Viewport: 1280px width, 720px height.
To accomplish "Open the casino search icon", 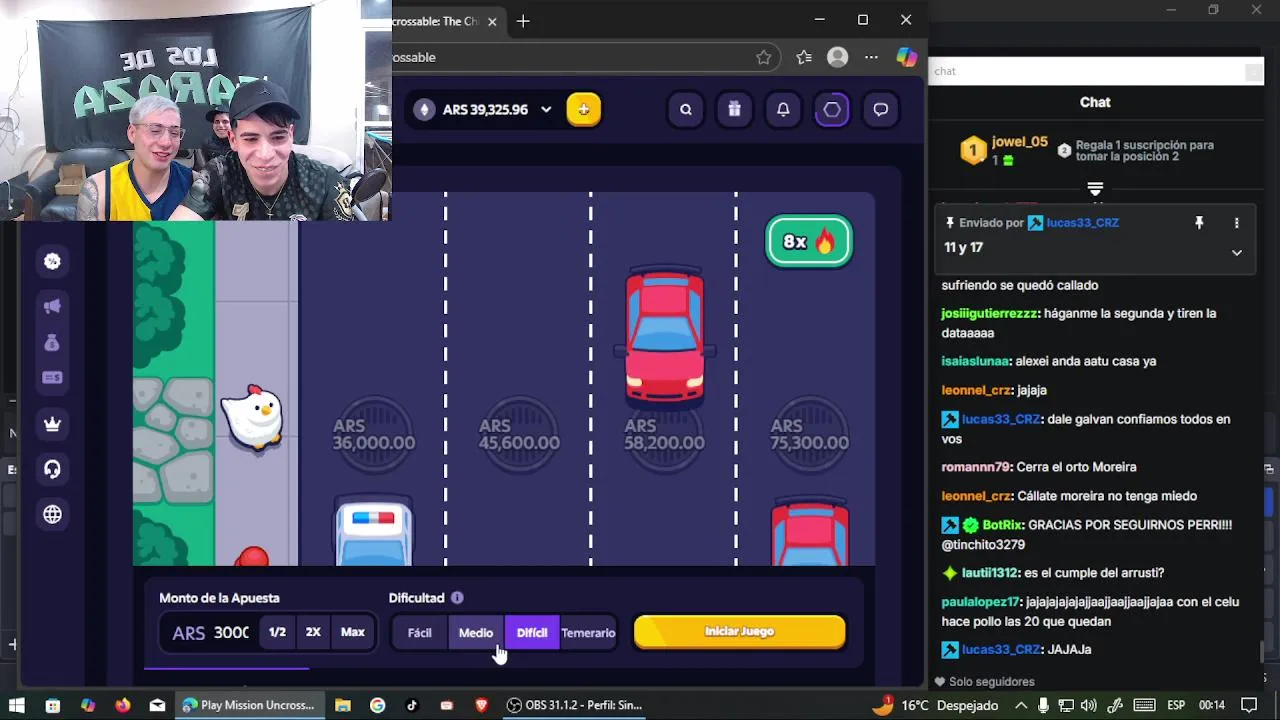I will [686, 110].
